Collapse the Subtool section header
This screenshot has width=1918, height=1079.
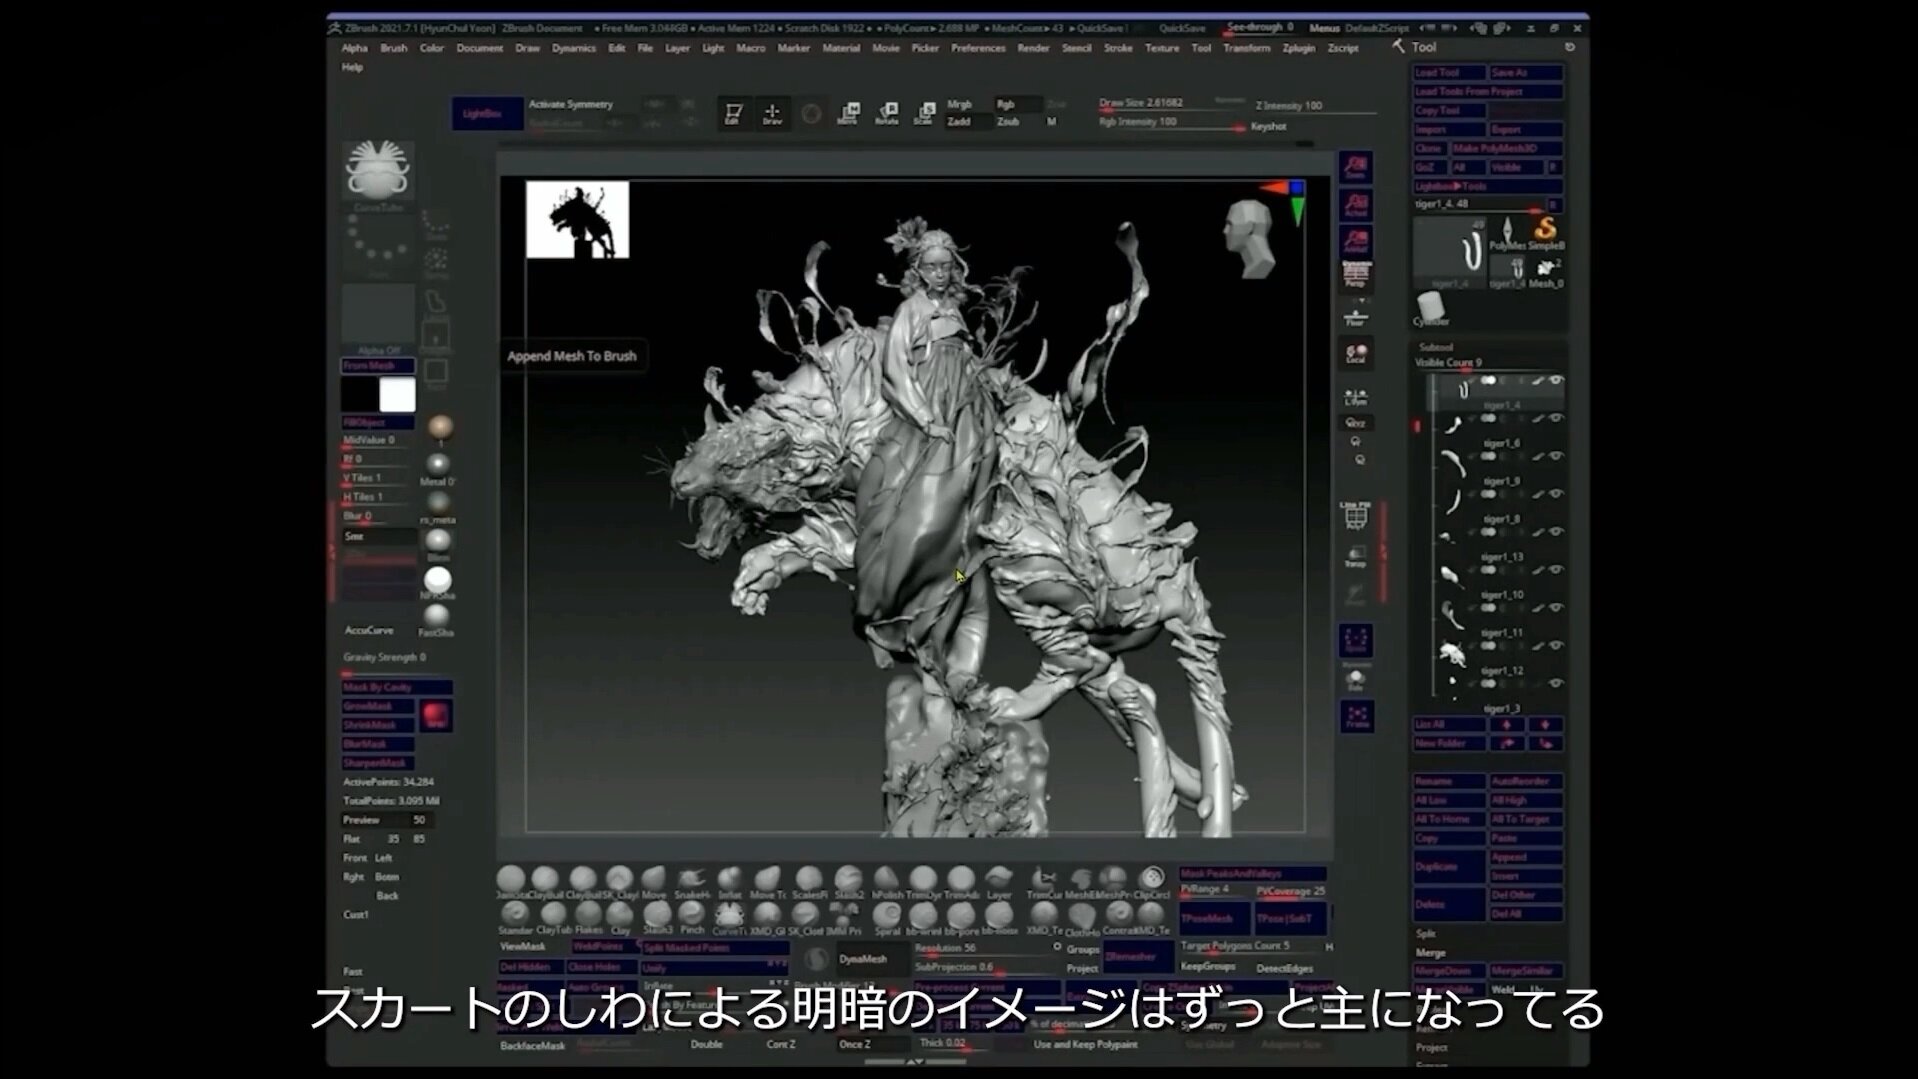point(1436,347)
